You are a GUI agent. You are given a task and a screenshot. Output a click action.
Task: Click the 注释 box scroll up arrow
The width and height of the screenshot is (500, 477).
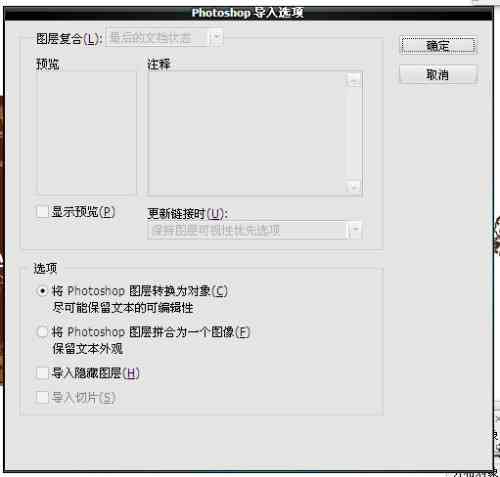click(354, 80)
